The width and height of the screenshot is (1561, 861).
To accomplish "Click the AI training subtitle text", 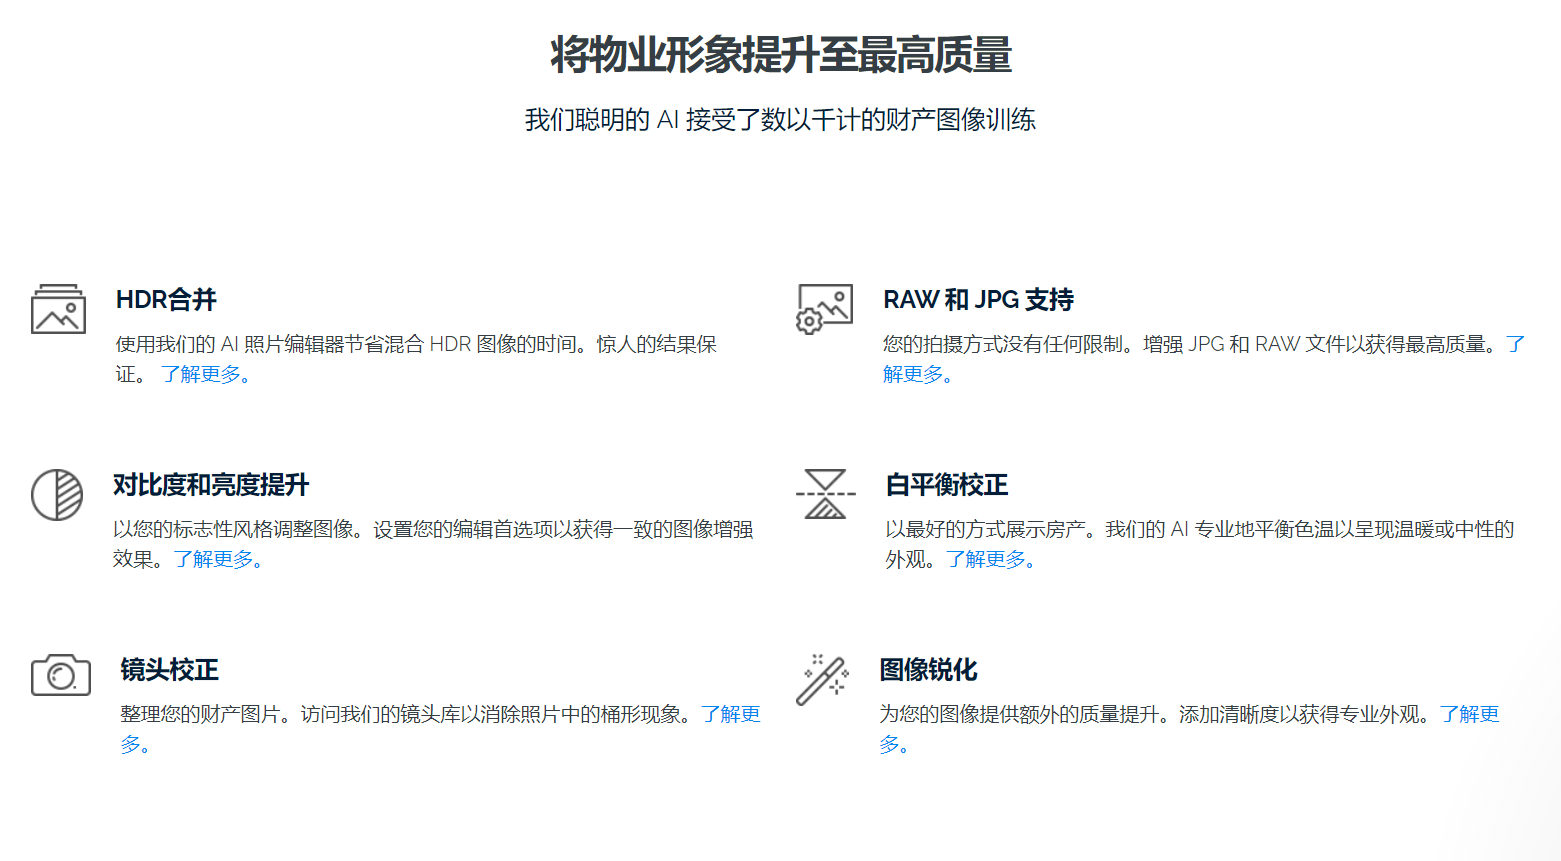I will [x=779, y=119].
